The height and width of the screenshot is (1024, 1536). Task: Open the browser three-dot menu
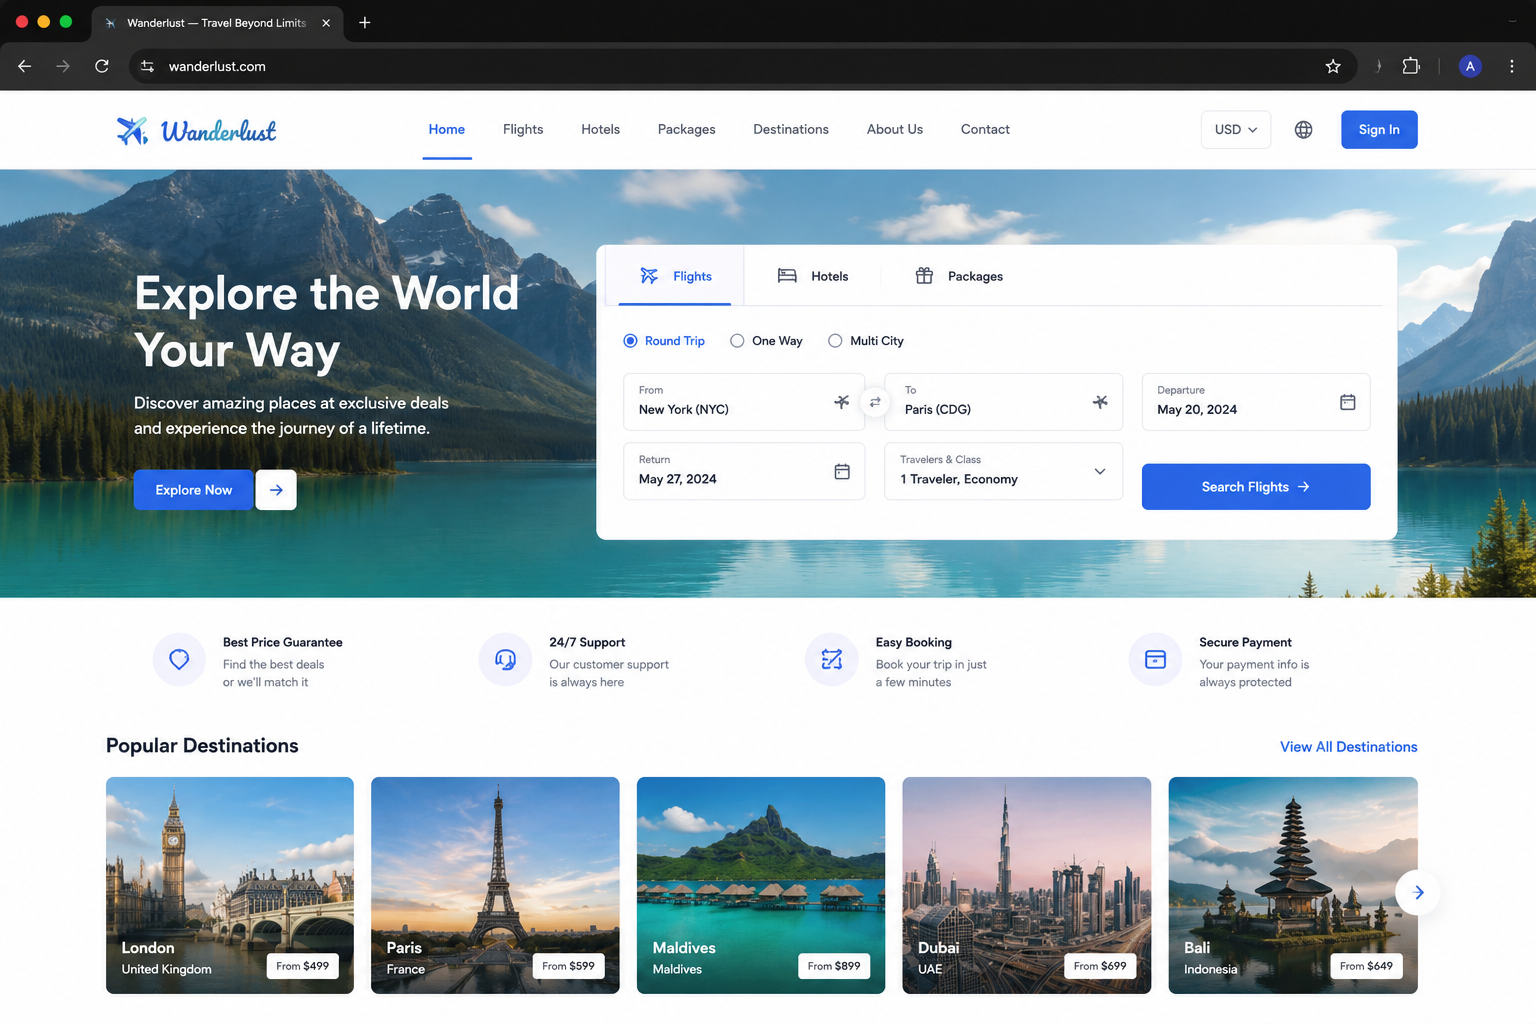click(1512, 66)
